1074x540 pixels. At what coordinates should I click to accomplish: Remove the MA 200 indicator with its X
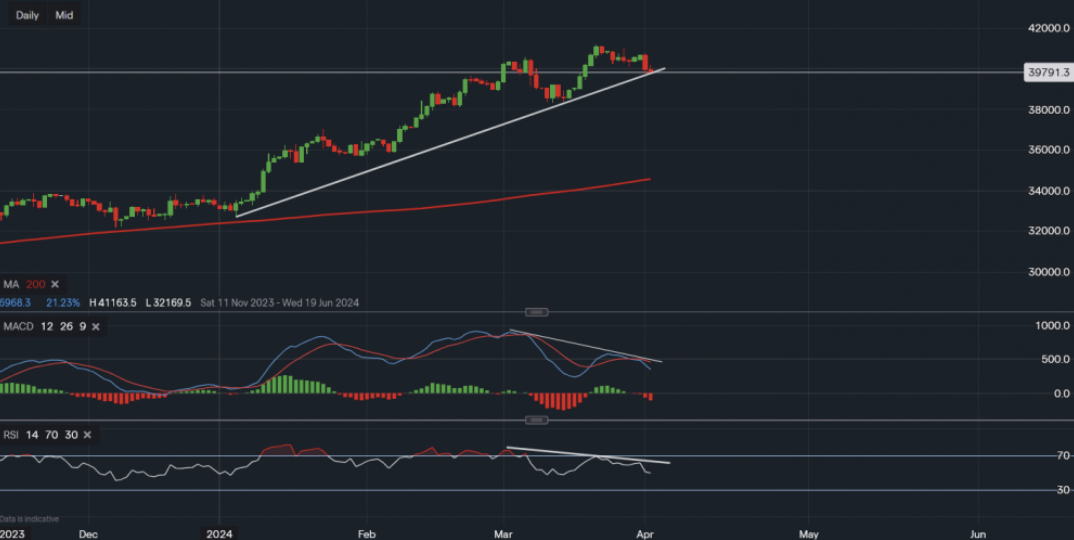[55, 284]
